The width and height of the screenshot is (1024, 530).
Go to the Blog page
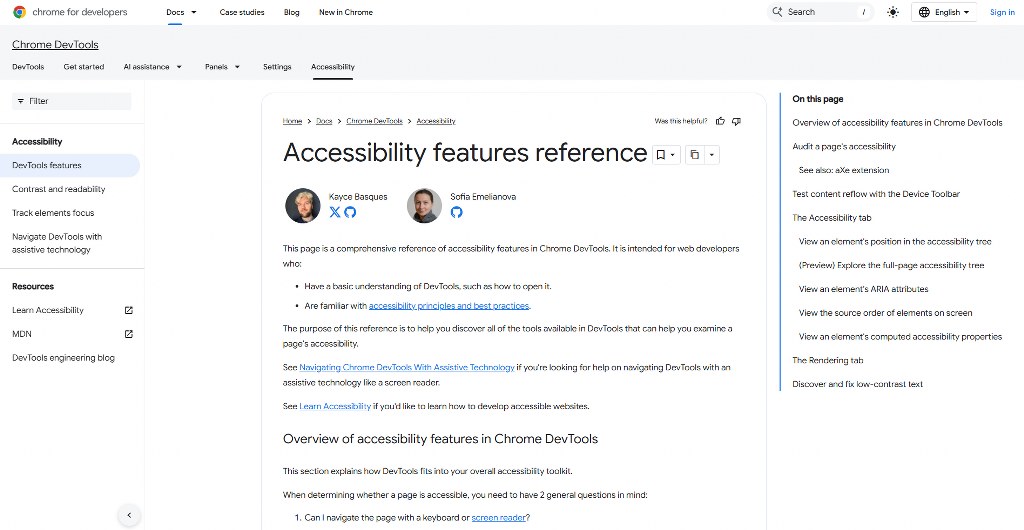click(291, 12)
